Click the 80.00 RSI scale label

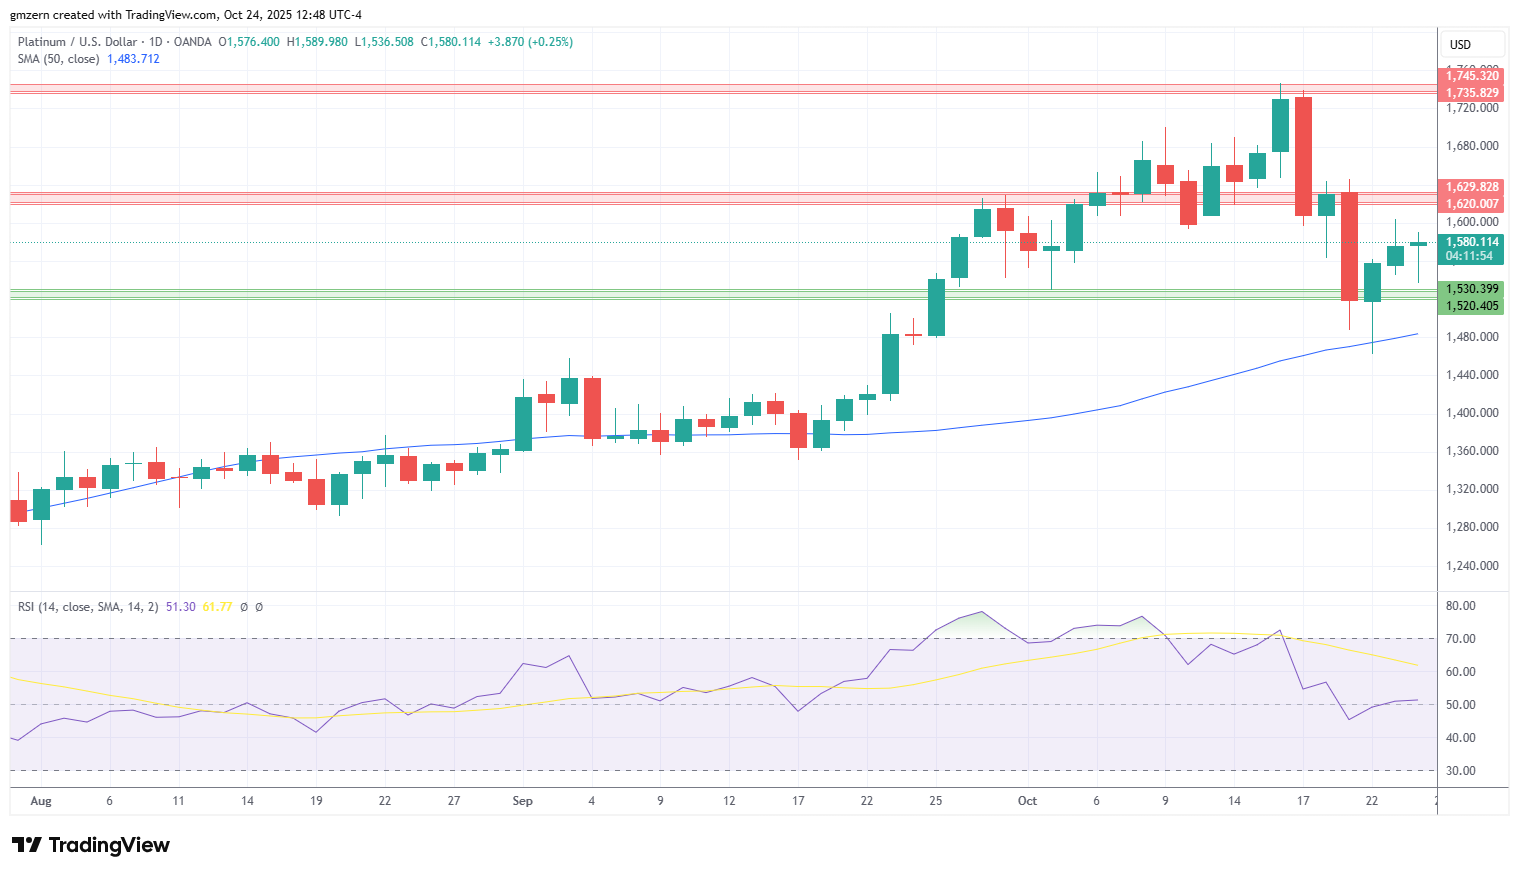tap(1460, 606)
